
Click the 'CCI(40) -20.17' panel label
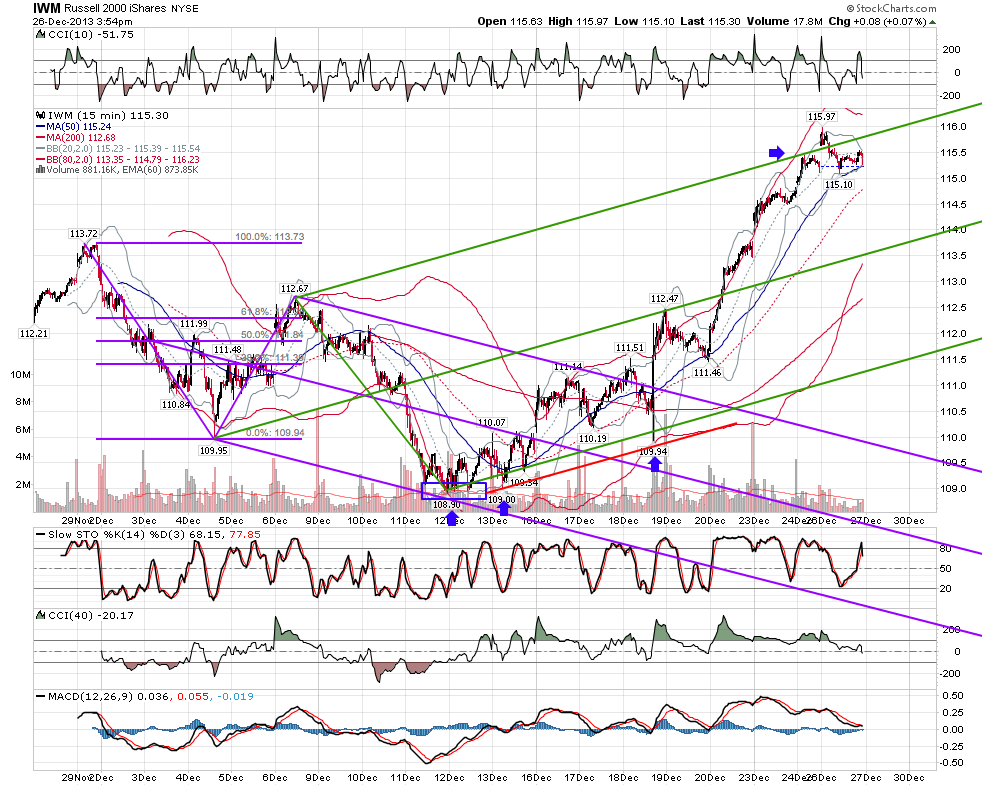pos(91,616)
